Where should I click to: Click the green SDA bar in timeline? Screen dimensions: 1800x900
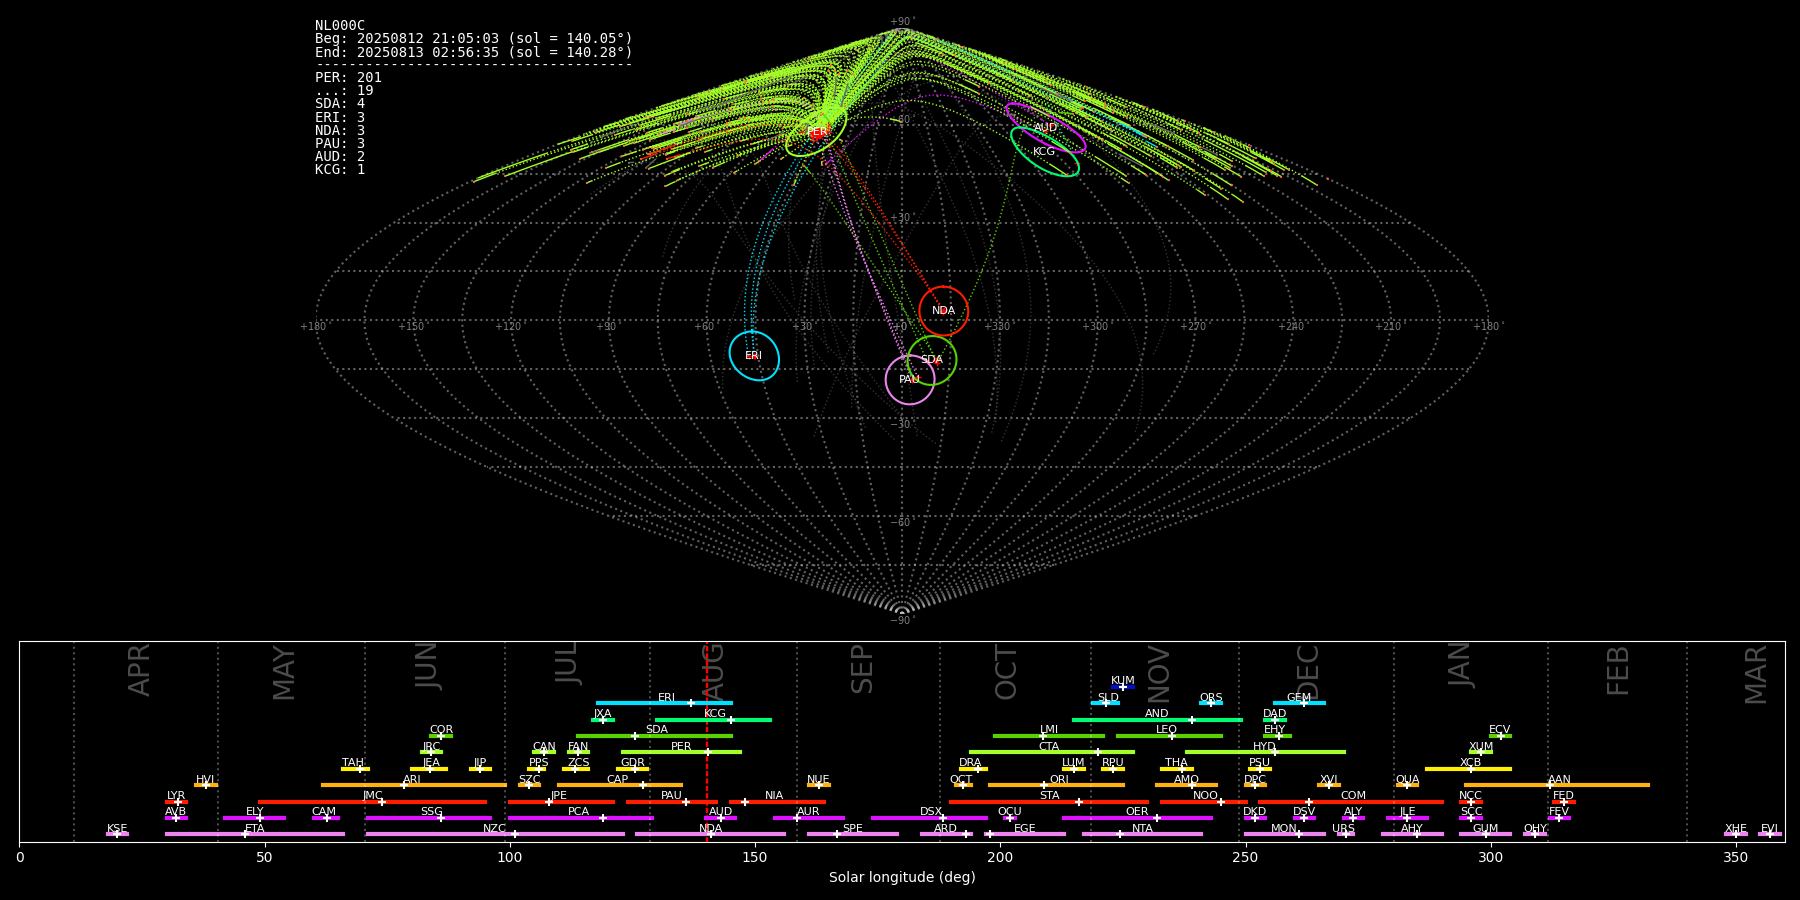click(x=654, y=736)
